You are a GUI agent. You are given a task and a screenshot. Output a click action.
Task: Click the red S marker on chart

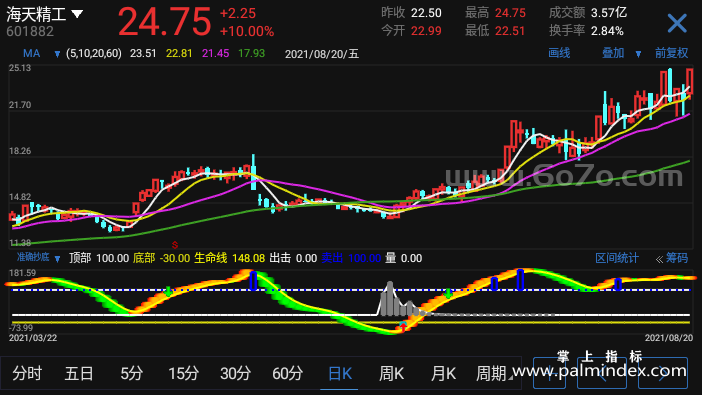(175, 245)
